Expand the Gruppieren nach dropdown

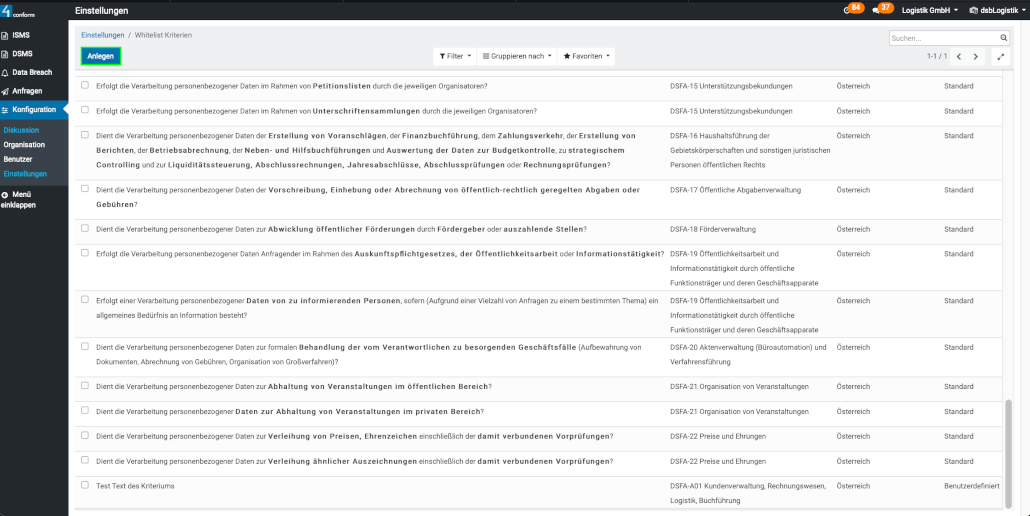tap(516, 56)
